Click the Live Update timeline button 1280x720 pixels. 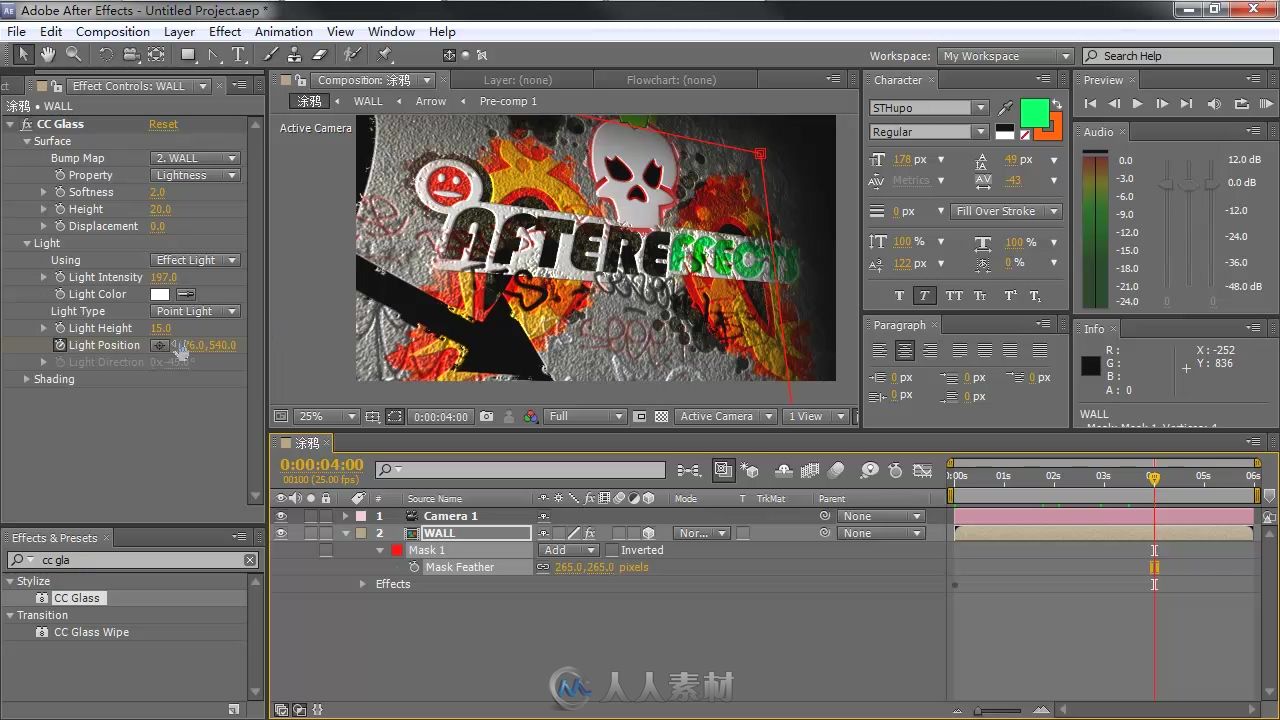(x=723, y=470)
